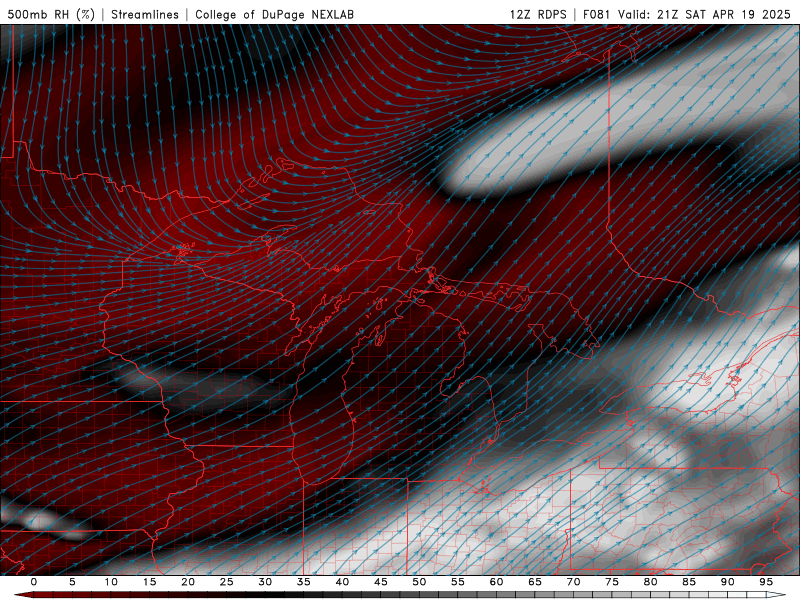Click the '50' colorbar scale label

click(x=419, y=582)
